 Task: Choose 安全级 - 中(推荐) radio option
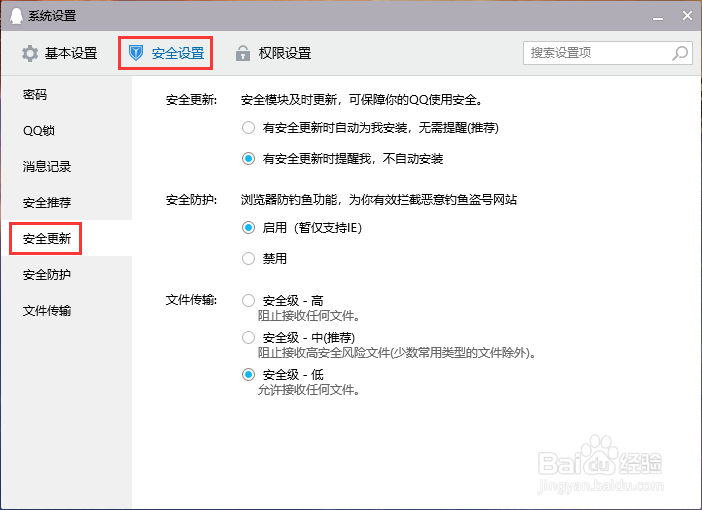tap(248, 337)
